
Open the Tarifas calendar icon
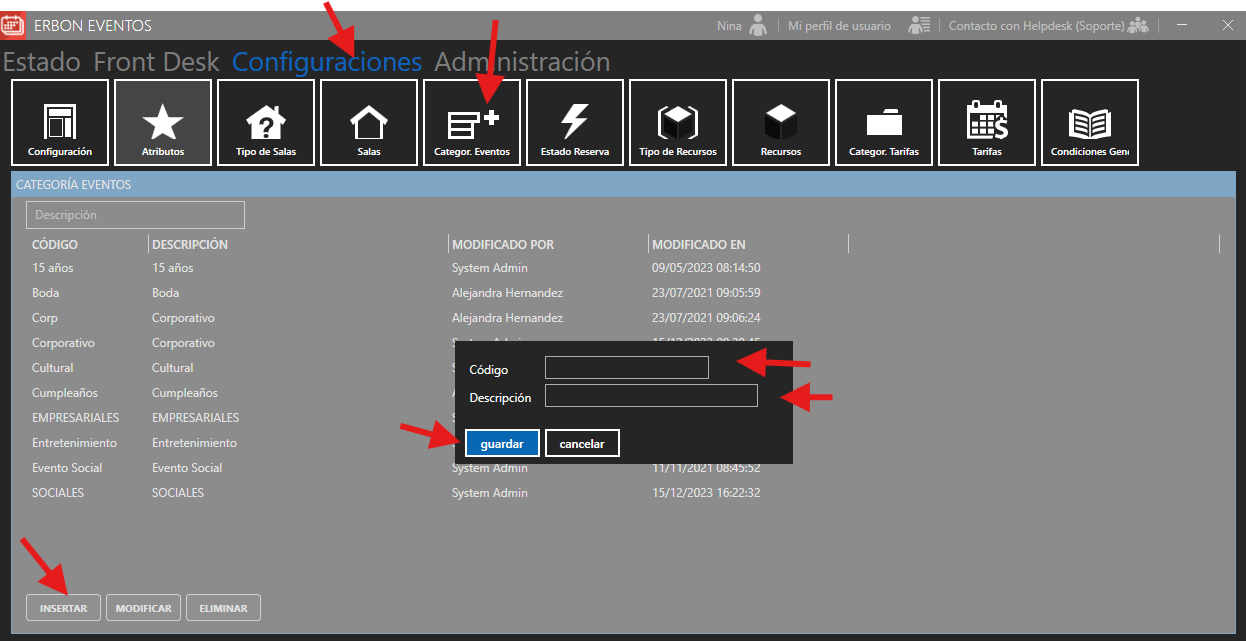(x=987, y=123)
